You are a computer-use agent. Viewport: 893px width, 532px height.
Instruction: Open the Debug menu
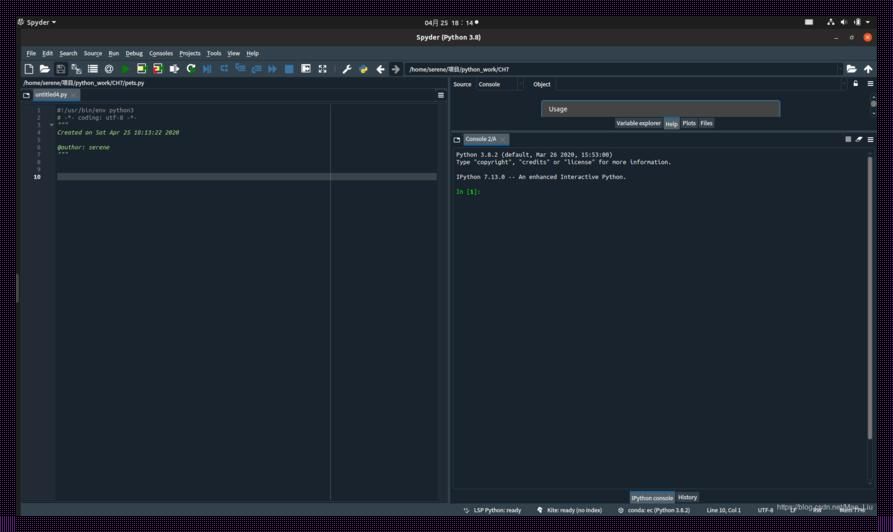134,53
